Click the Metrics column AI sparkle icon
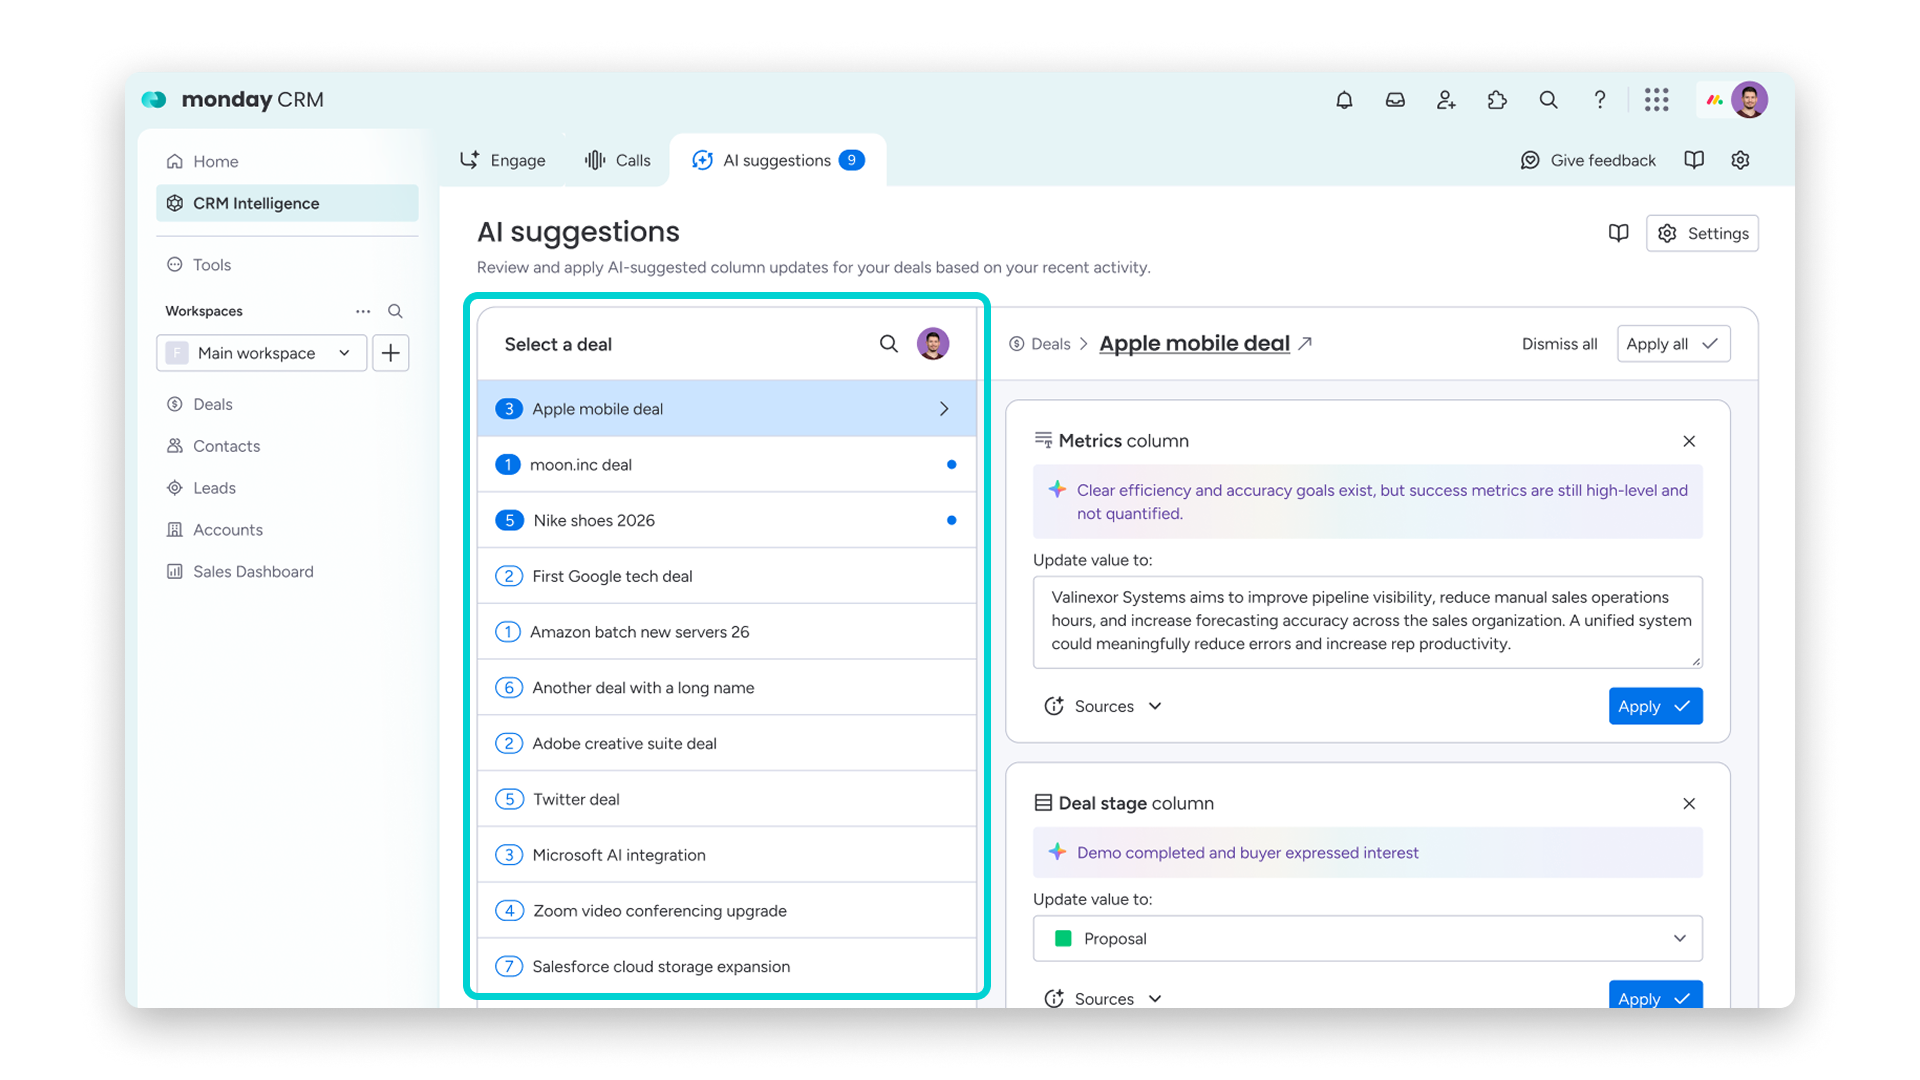The width and height of the screenshot is (1920, 1080). (1057, 490)
